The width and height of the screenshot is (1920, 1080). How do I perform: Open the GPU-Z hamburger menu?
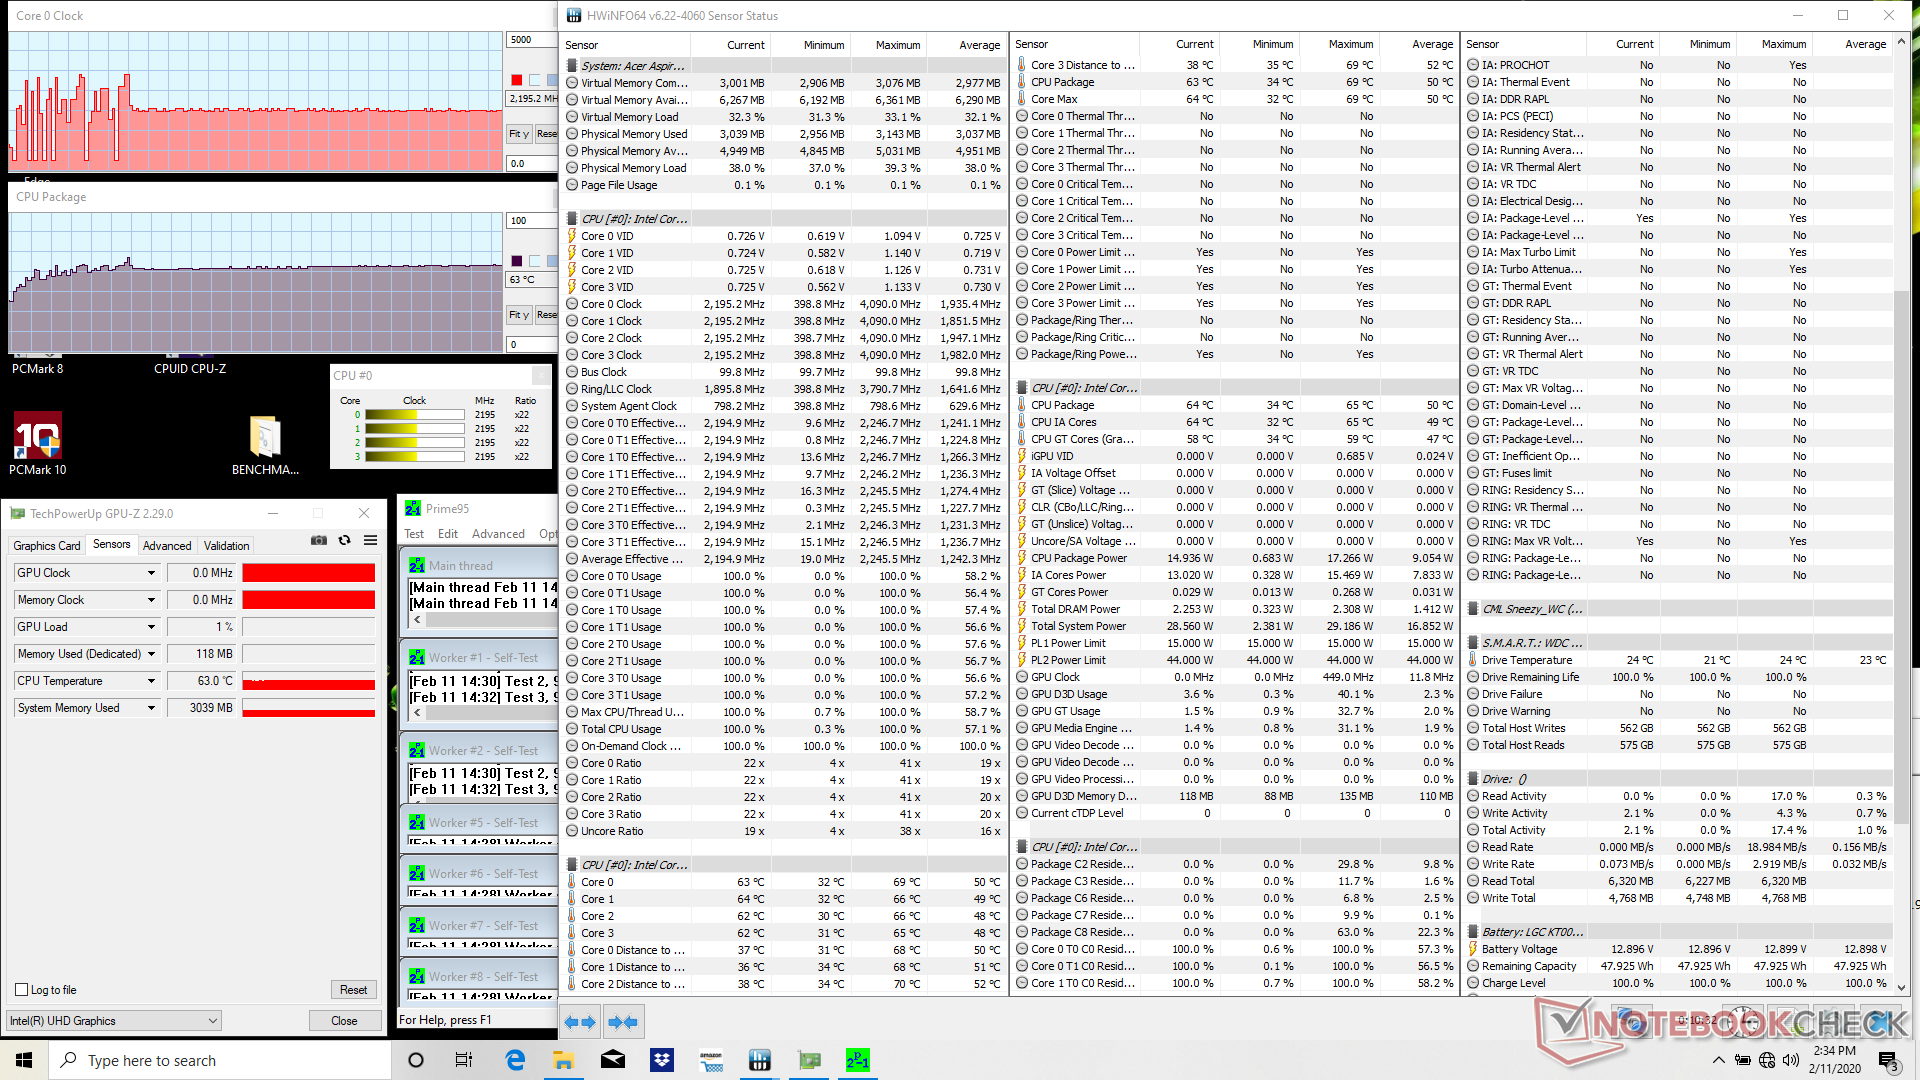[x=371, y=540]
